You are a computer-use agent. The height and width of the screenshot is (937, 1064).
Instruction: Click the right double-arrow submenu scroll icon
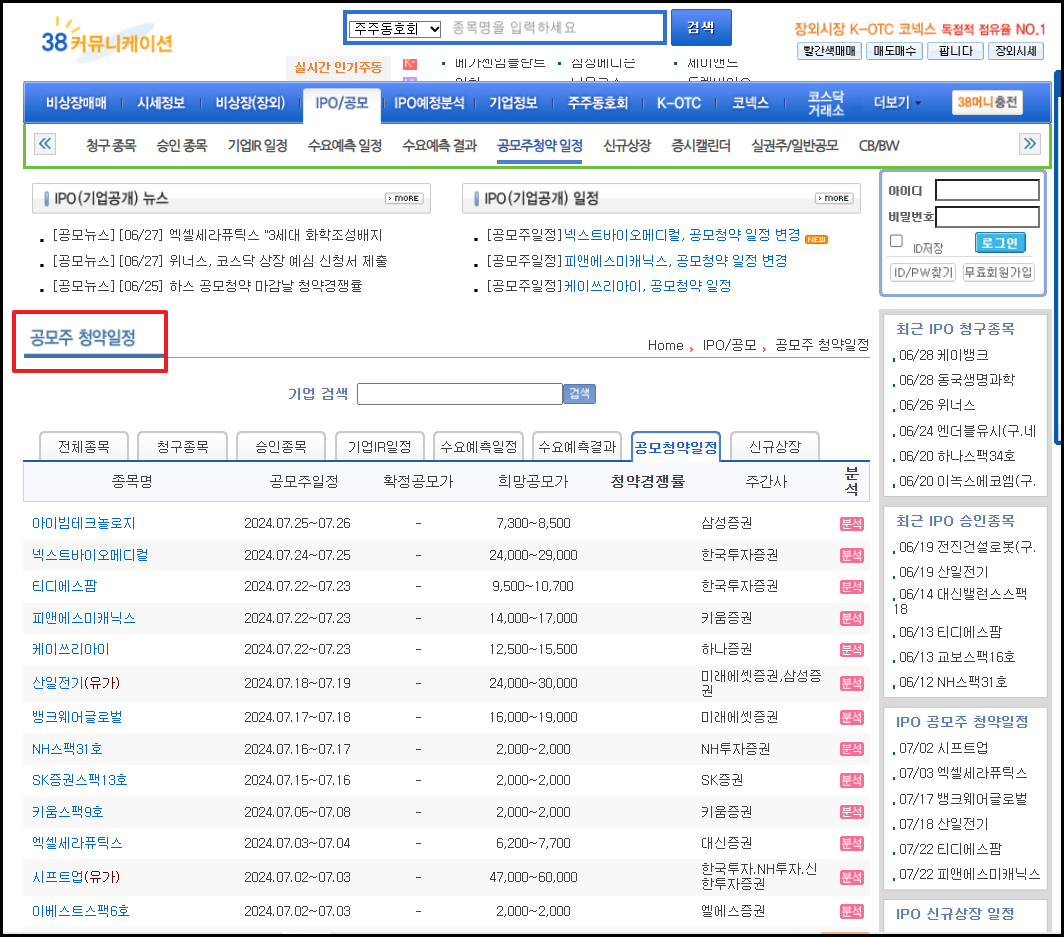pos(1030,144)
